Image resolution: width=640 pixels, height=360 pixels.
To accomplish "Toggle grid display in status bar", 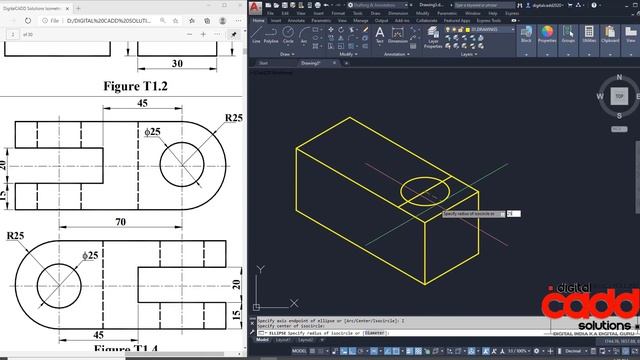I will coord(313,351).
